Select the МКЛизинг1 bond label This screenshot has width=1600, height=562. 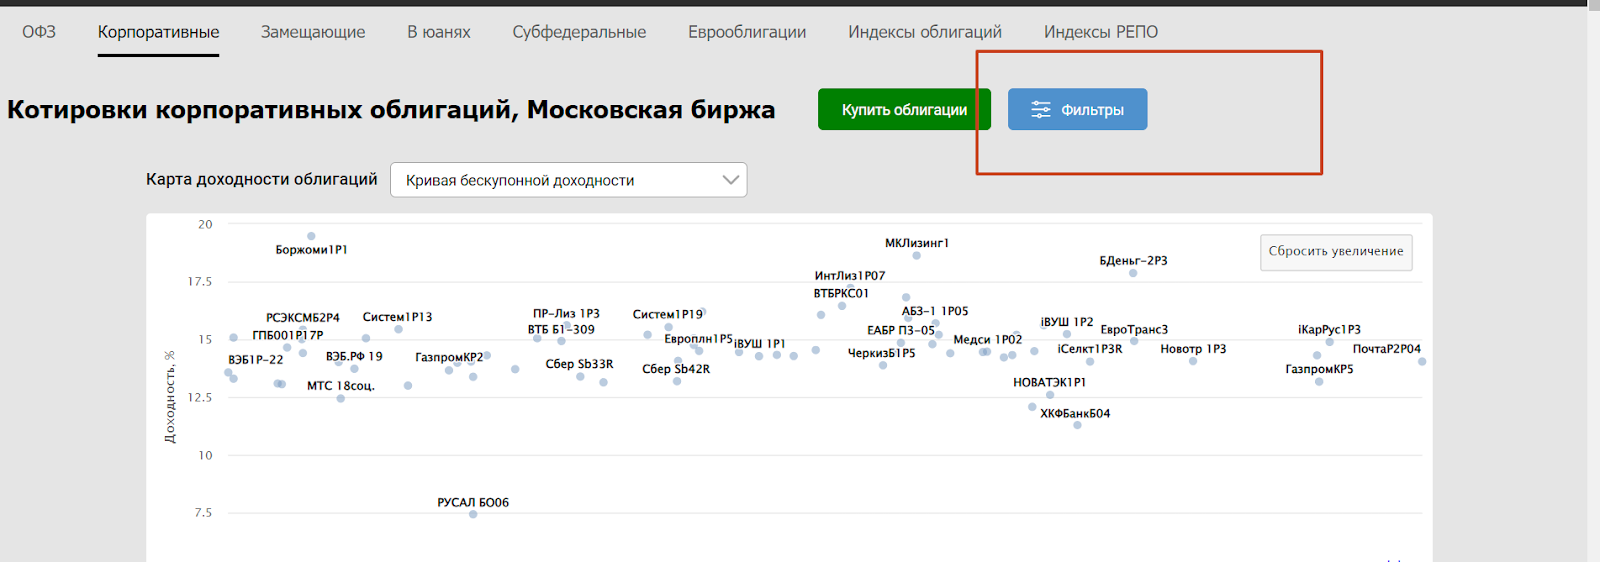coord(917,243)
